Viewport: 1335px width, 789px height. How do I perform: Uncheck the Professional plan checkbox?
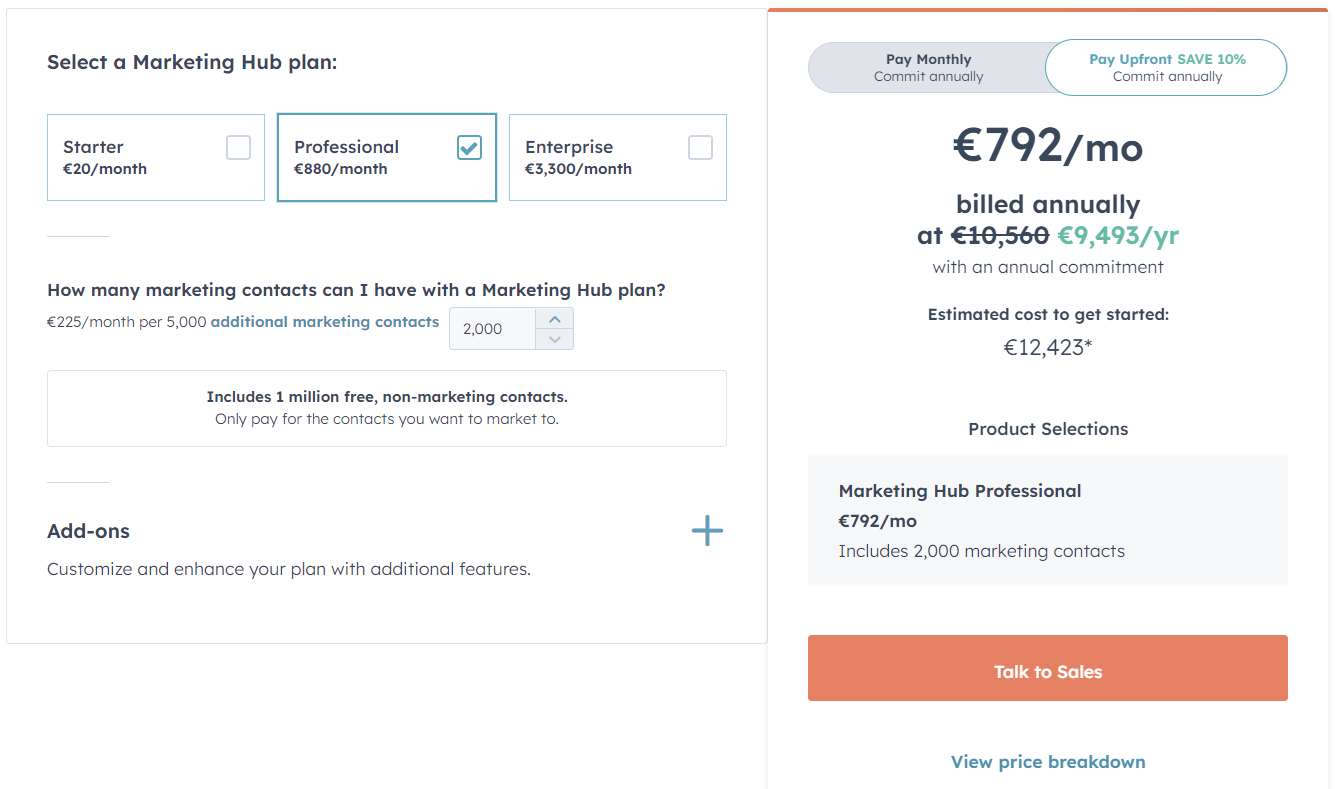click(469, 146)
